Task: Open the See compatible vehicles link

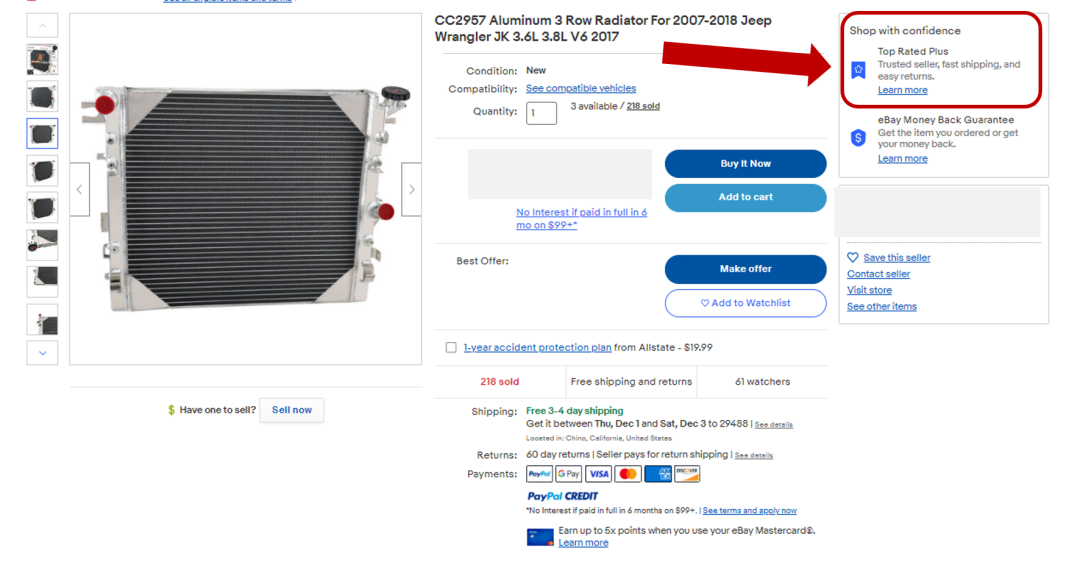Action: (x=581, y=88)
